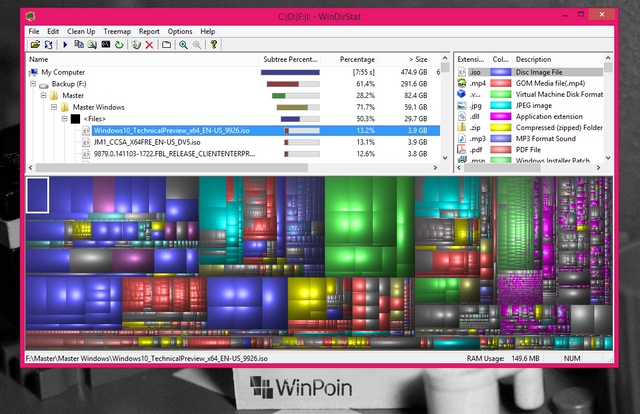
Task: Collapse the Master Windows folder node
Action: [x=54, y=107]
